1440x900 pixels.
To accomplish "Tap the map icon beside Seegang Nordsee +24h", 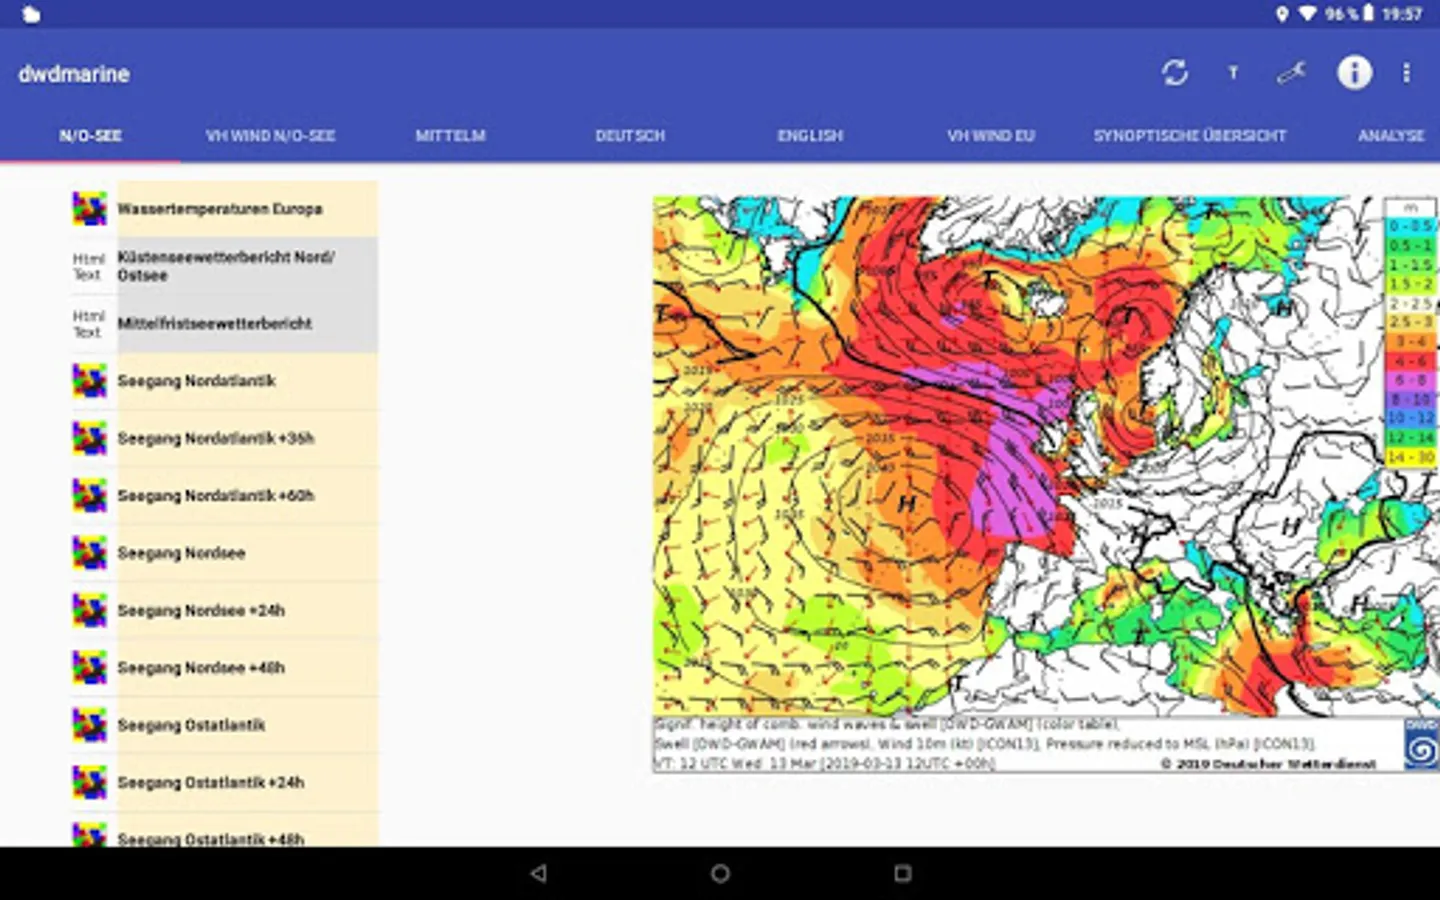I will click(89, 610).
